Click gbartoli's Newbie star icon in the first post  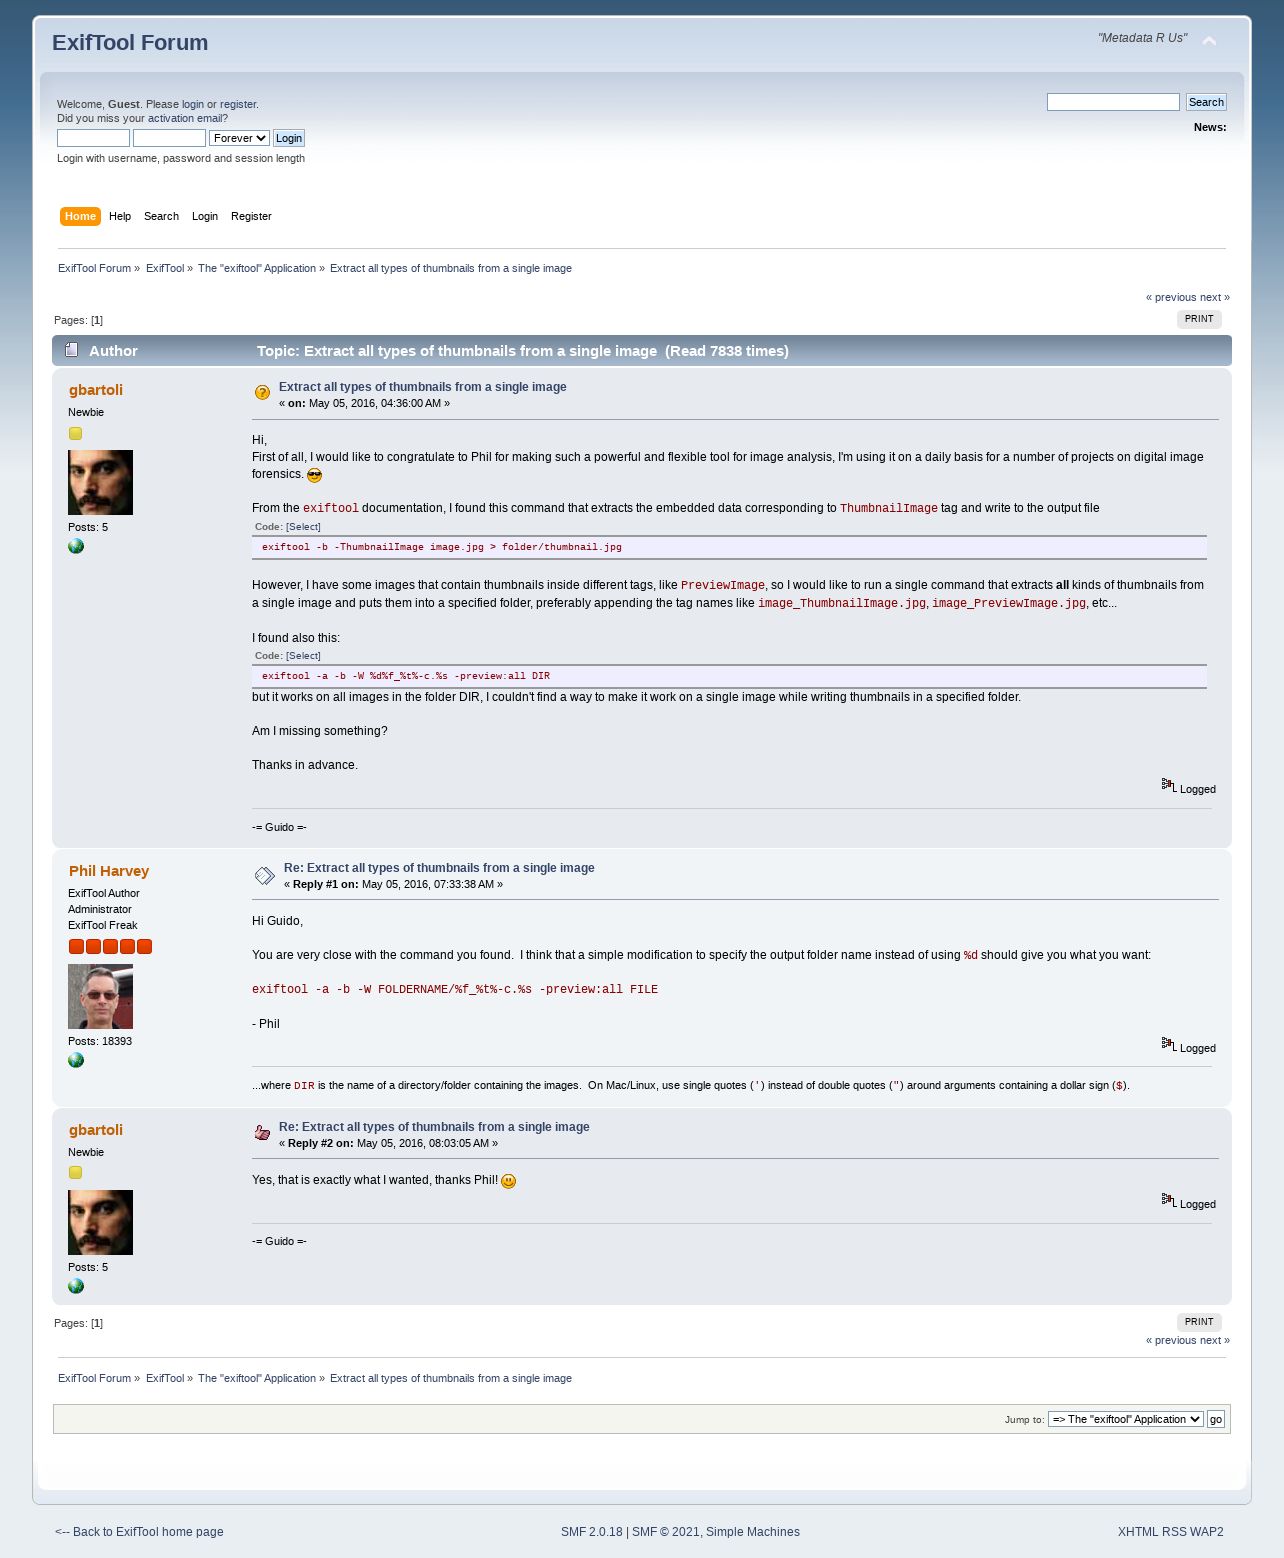click(75, 434)
